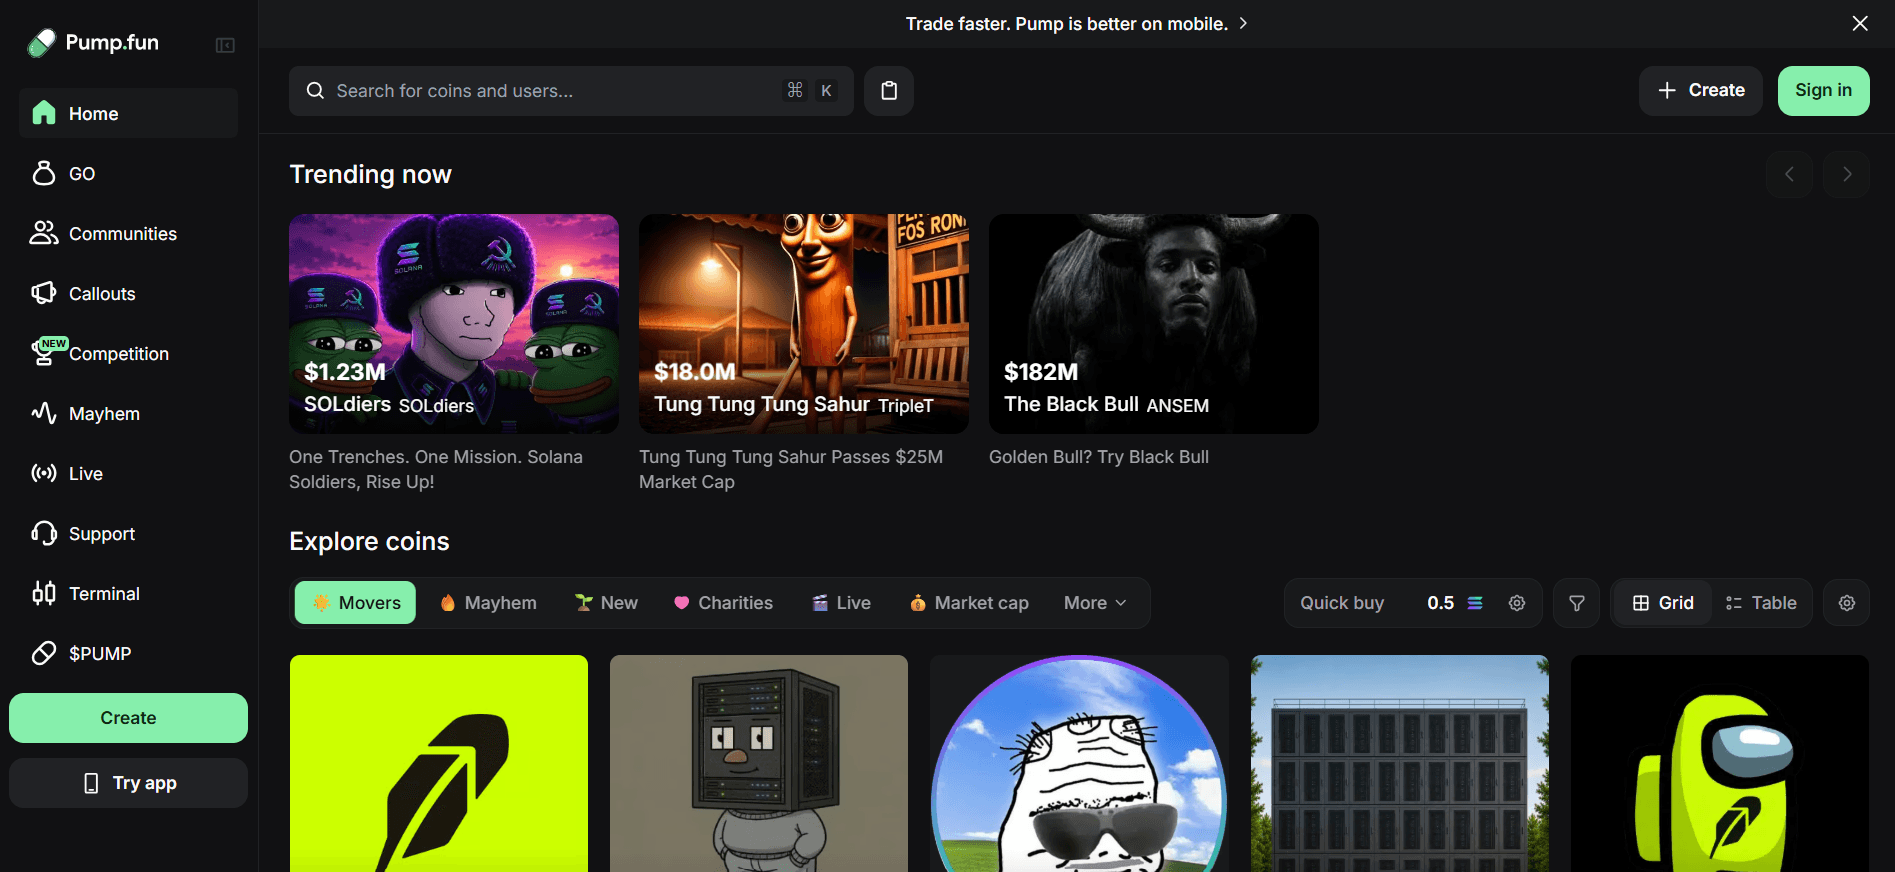The width and height of the screenshot is (1895, 872).
Task: Open the server-head character coin
Action: [759, 763]
